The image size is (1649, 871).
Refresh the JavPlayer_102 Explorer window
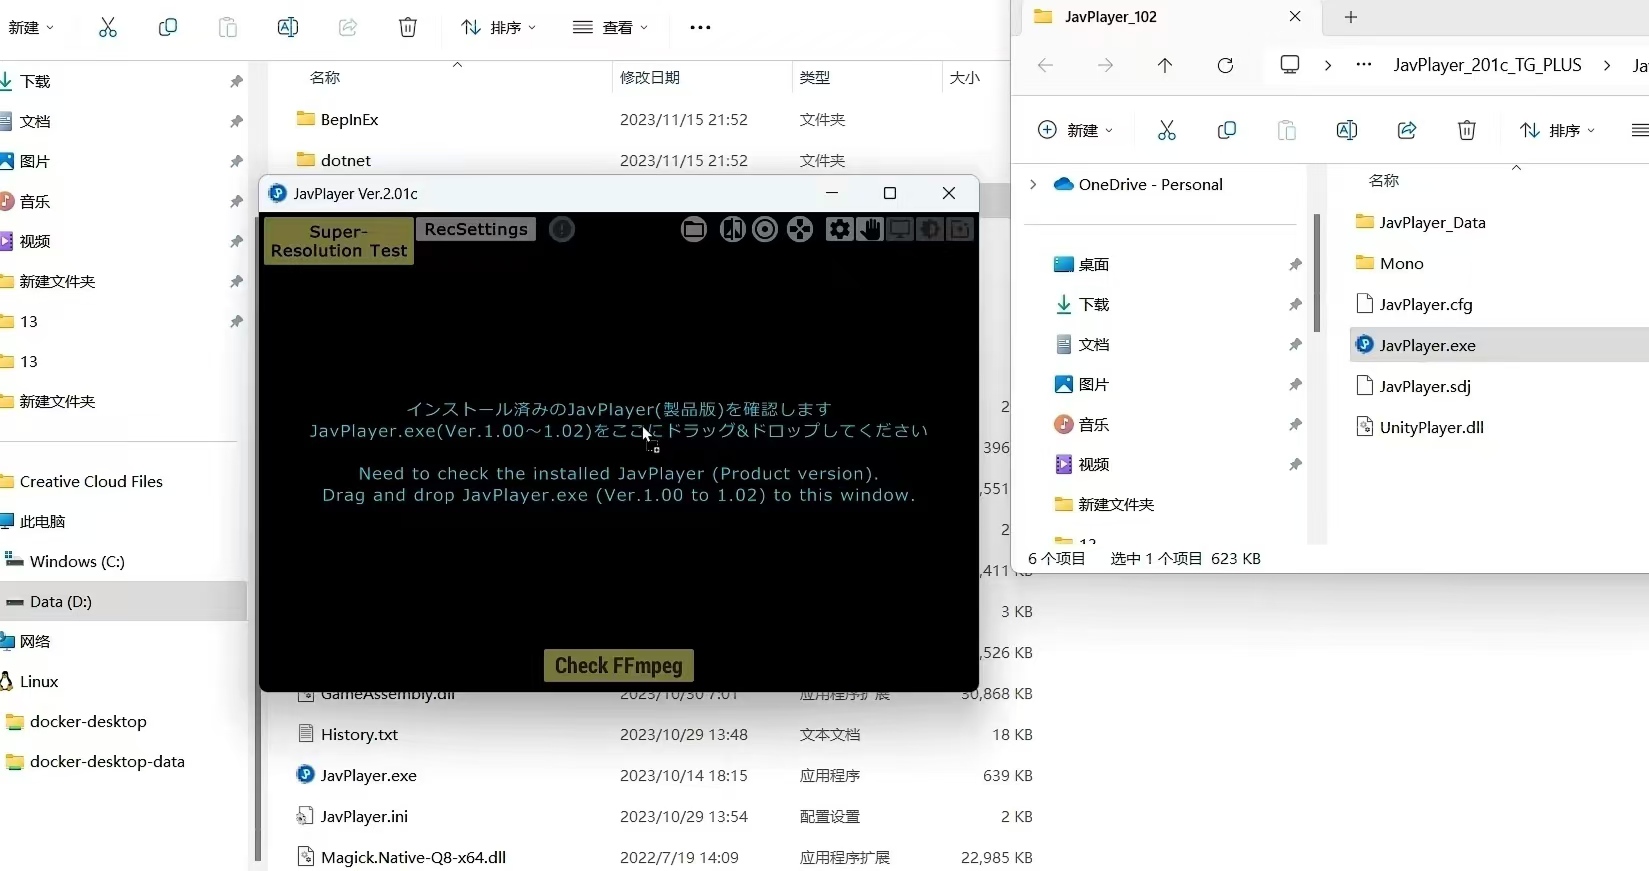pos(1225,65)
